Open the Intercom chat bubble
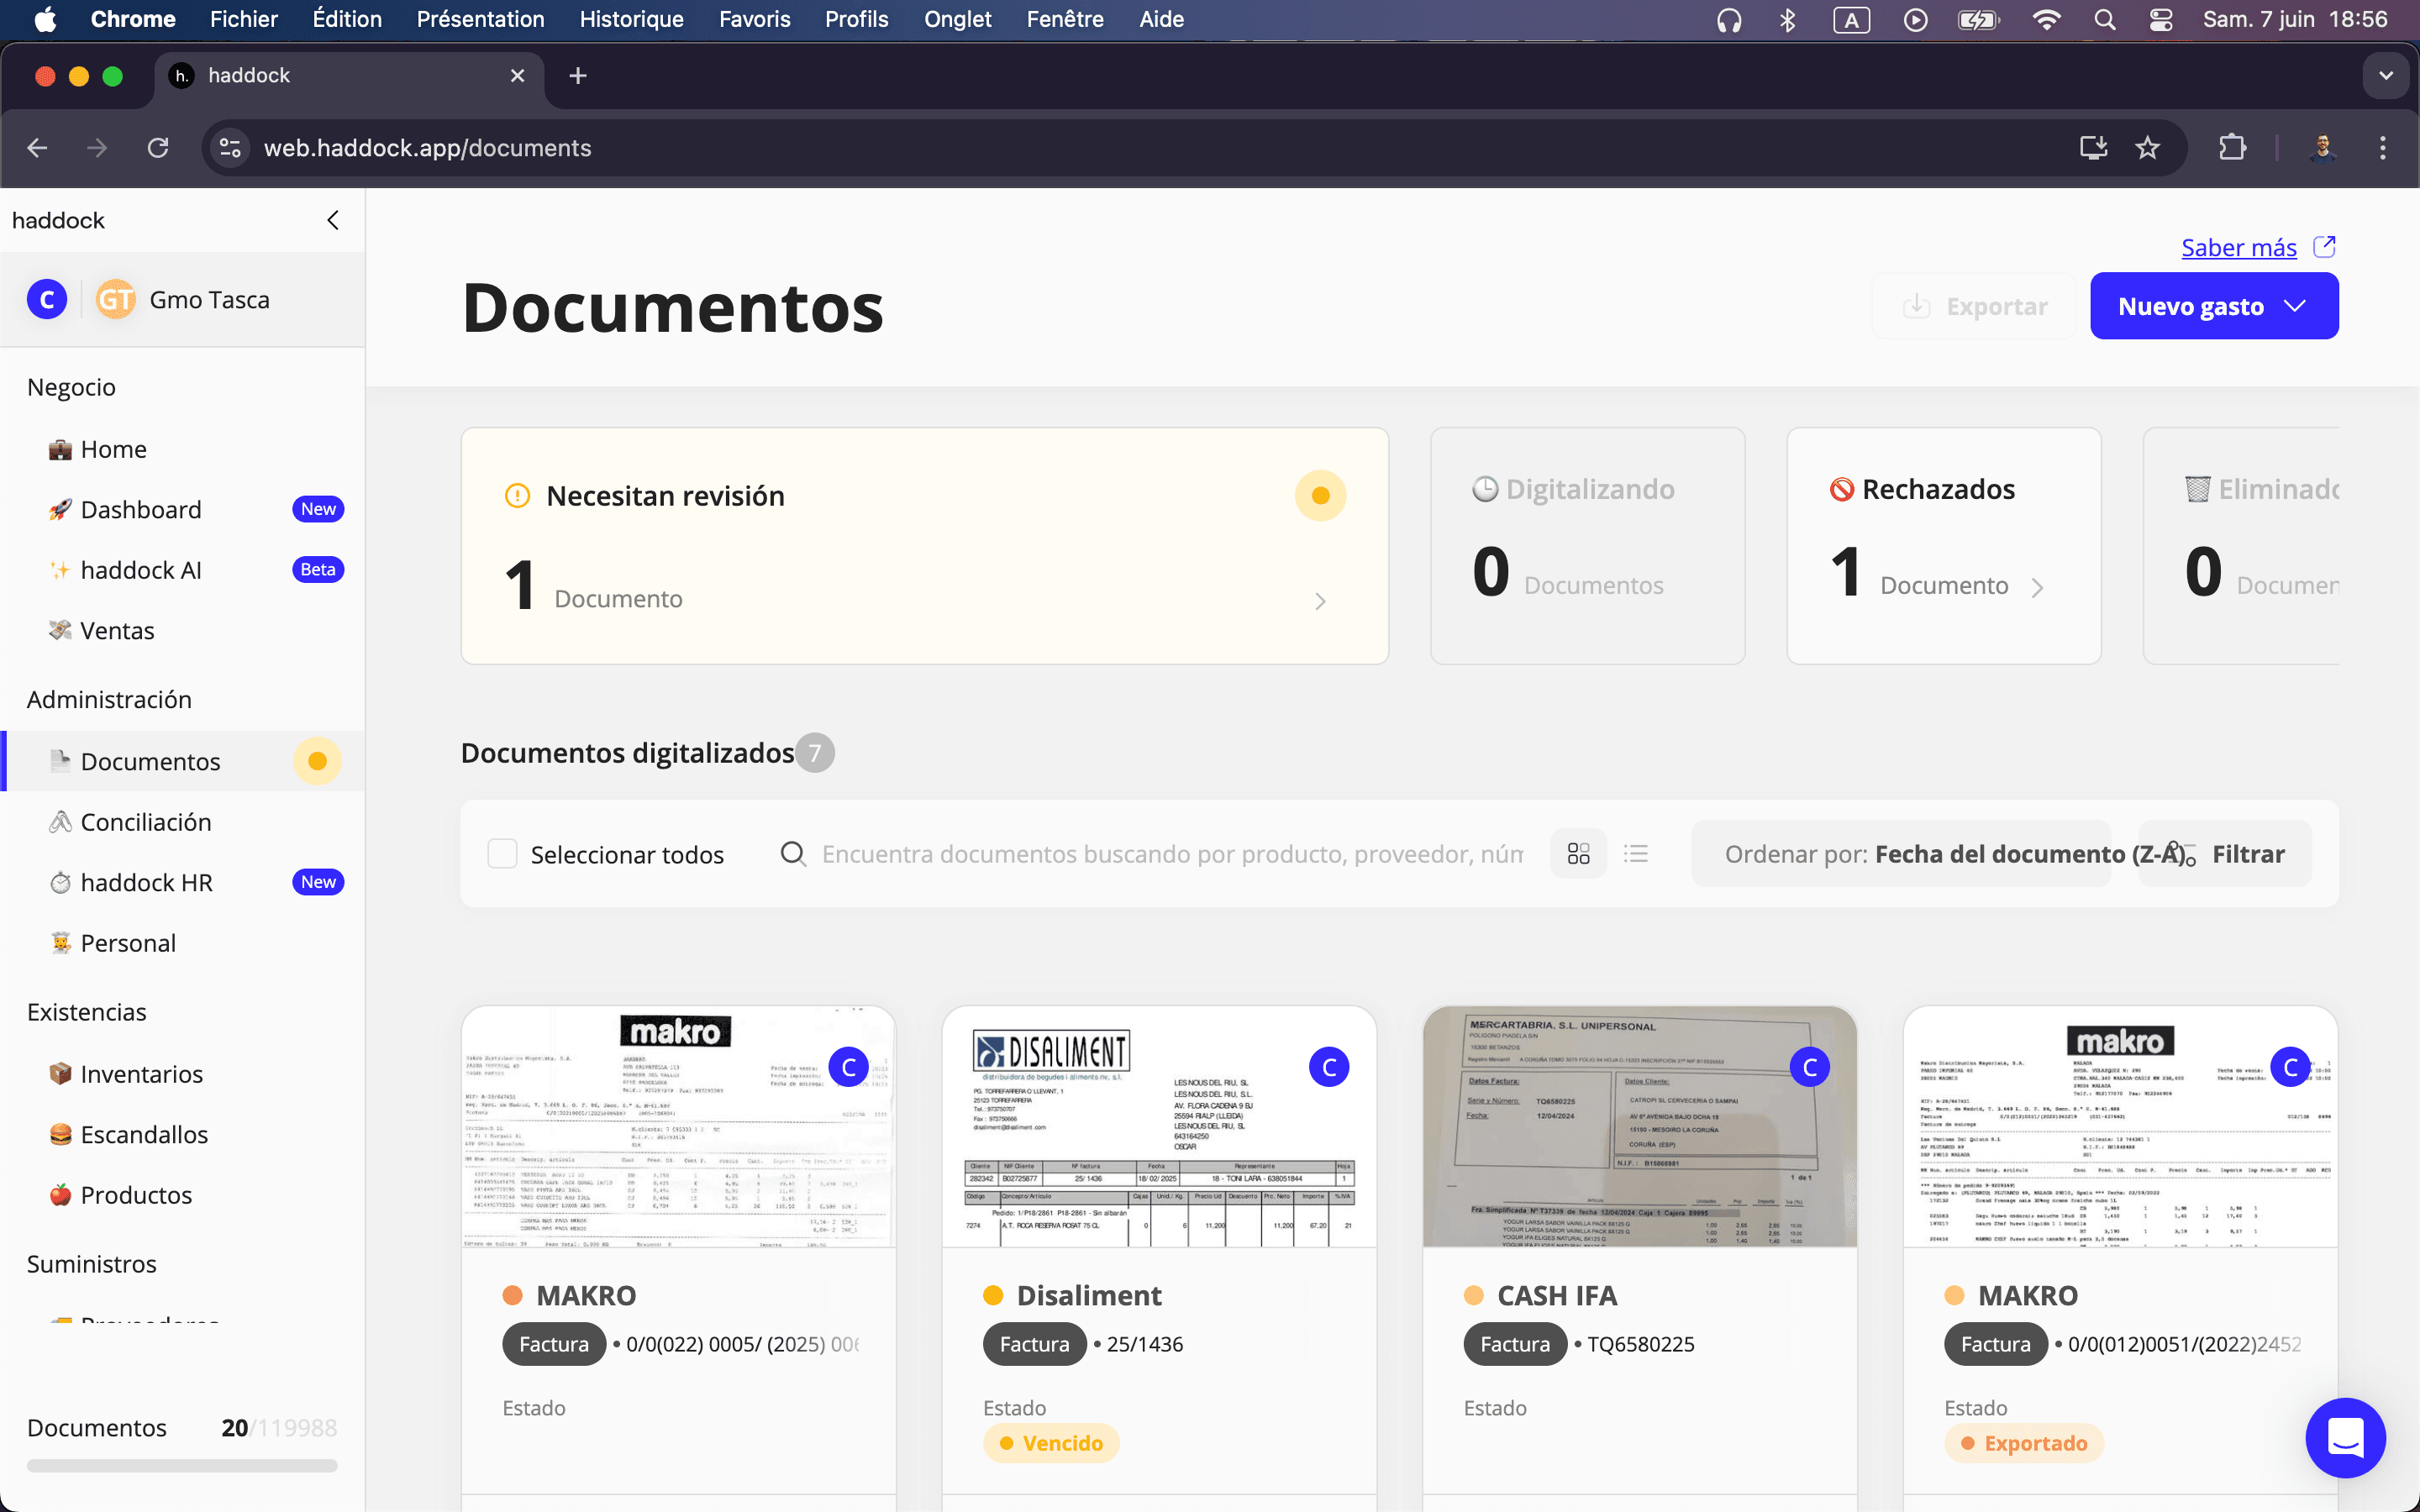Screen dimensions: 2420x1512 [2345, 1437]
